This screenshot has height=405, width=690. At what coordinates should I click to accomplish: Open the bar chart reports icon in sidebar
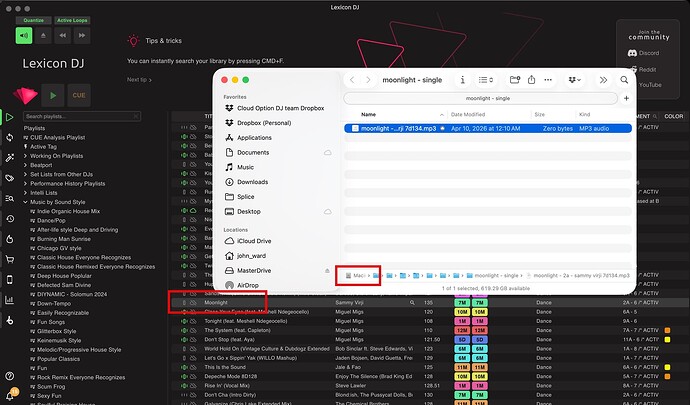pyautogui.click(x=9, y=300)
